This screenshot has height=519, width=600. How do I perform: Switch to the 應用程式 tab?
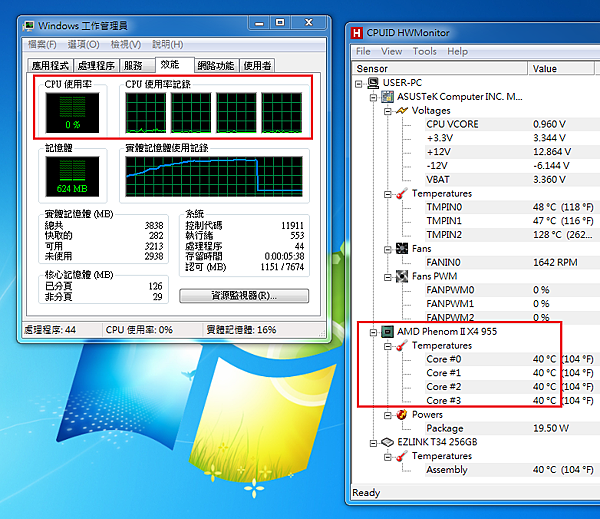click(50, 66)
